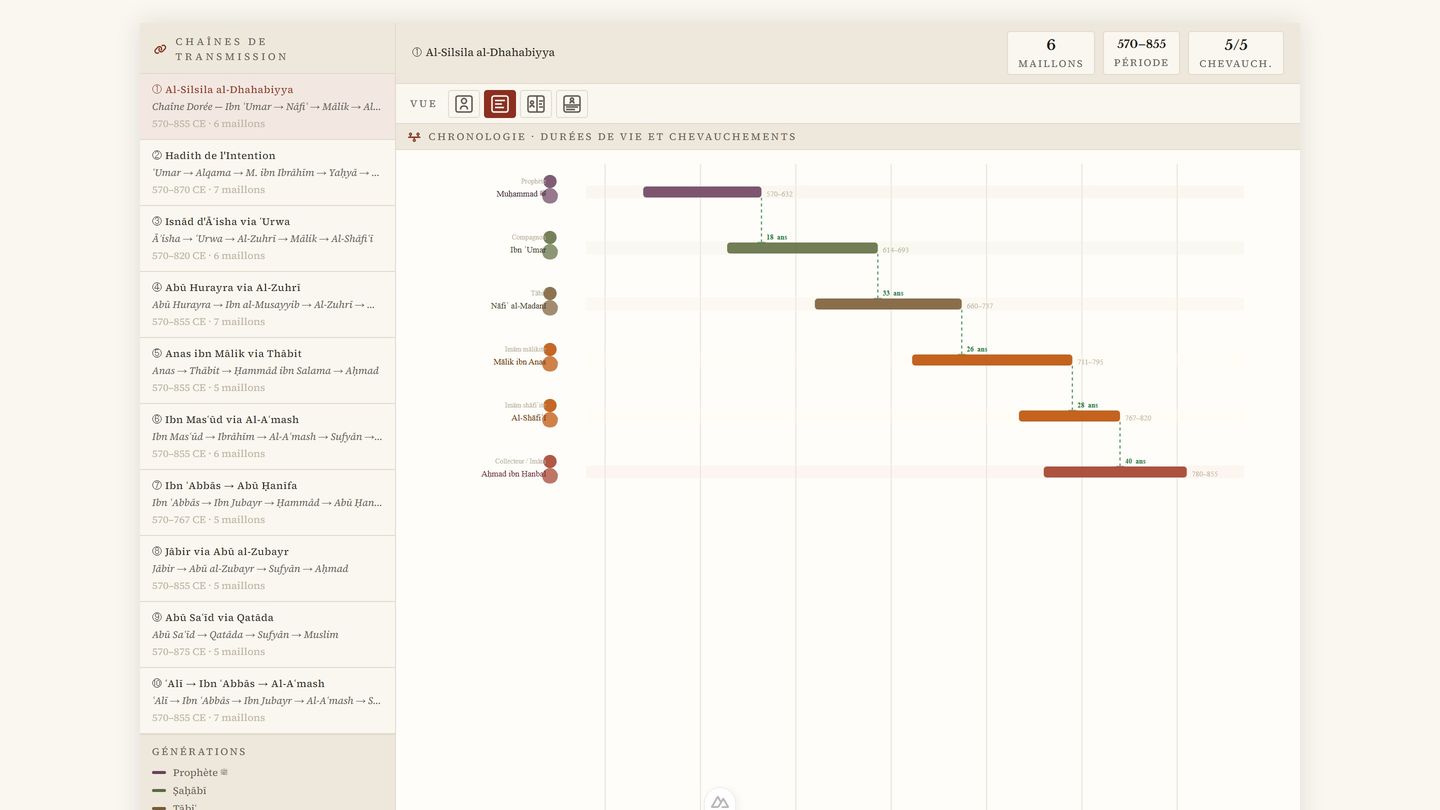The height and width of the screenshot is (810, 1440).
Task: Click the "33 ans" overlap label
Action: (893, 294)
